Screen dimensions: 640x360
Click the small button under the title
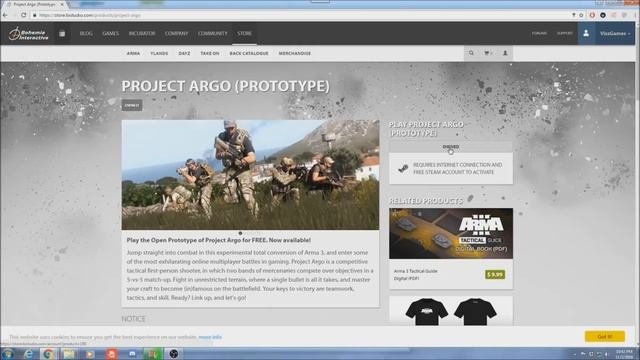click(x=132, y=105)
